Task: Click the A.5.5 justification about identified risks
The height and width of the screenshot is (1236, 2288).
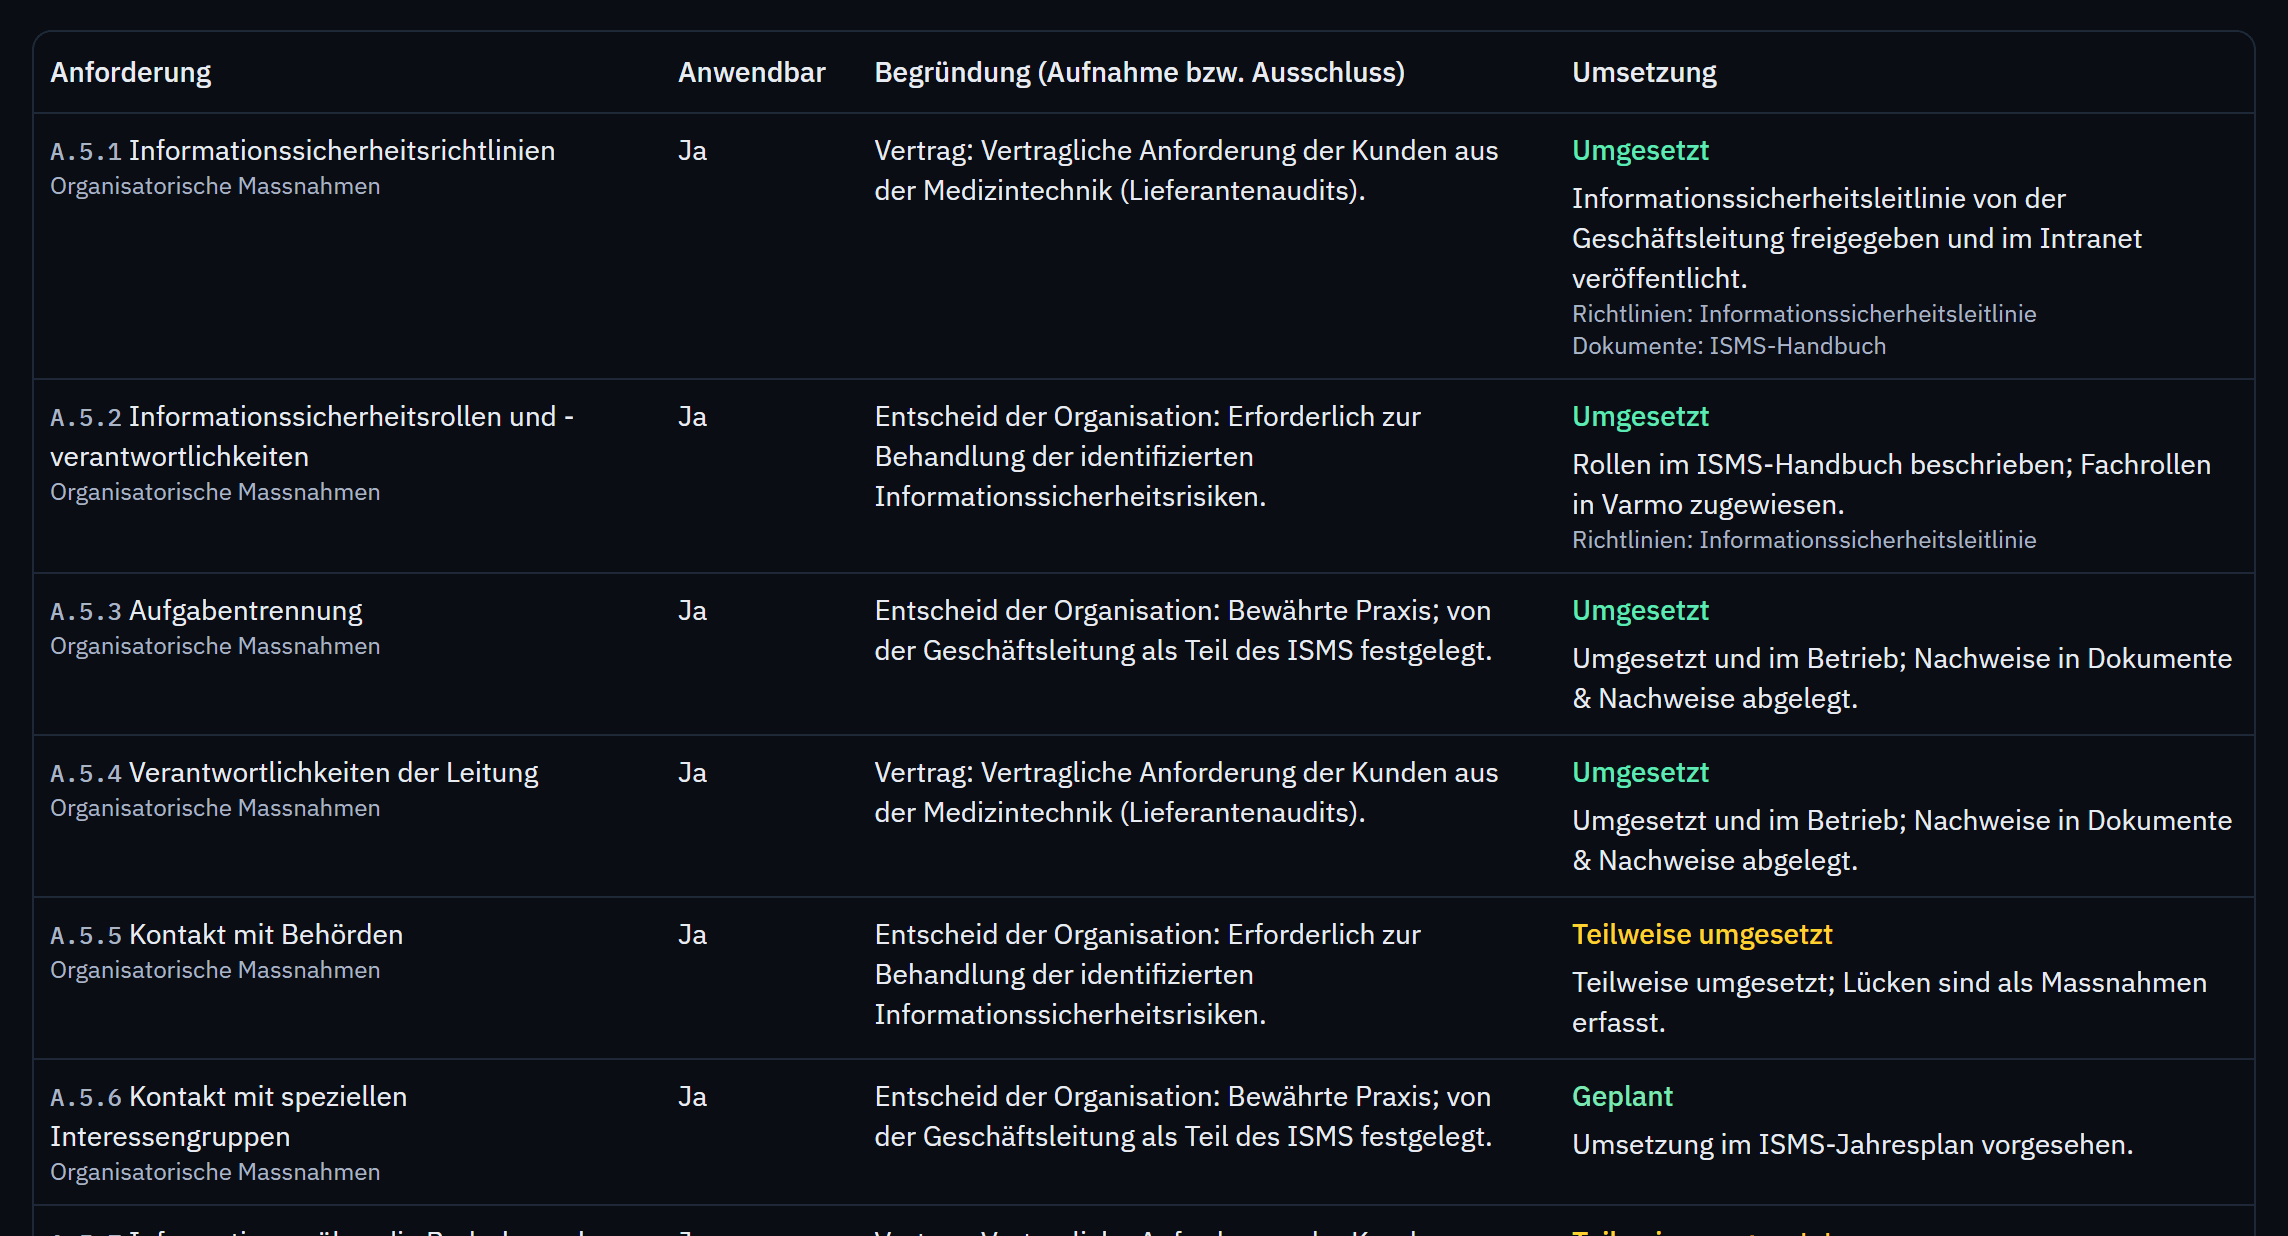Action: [x=1147, y=975]
